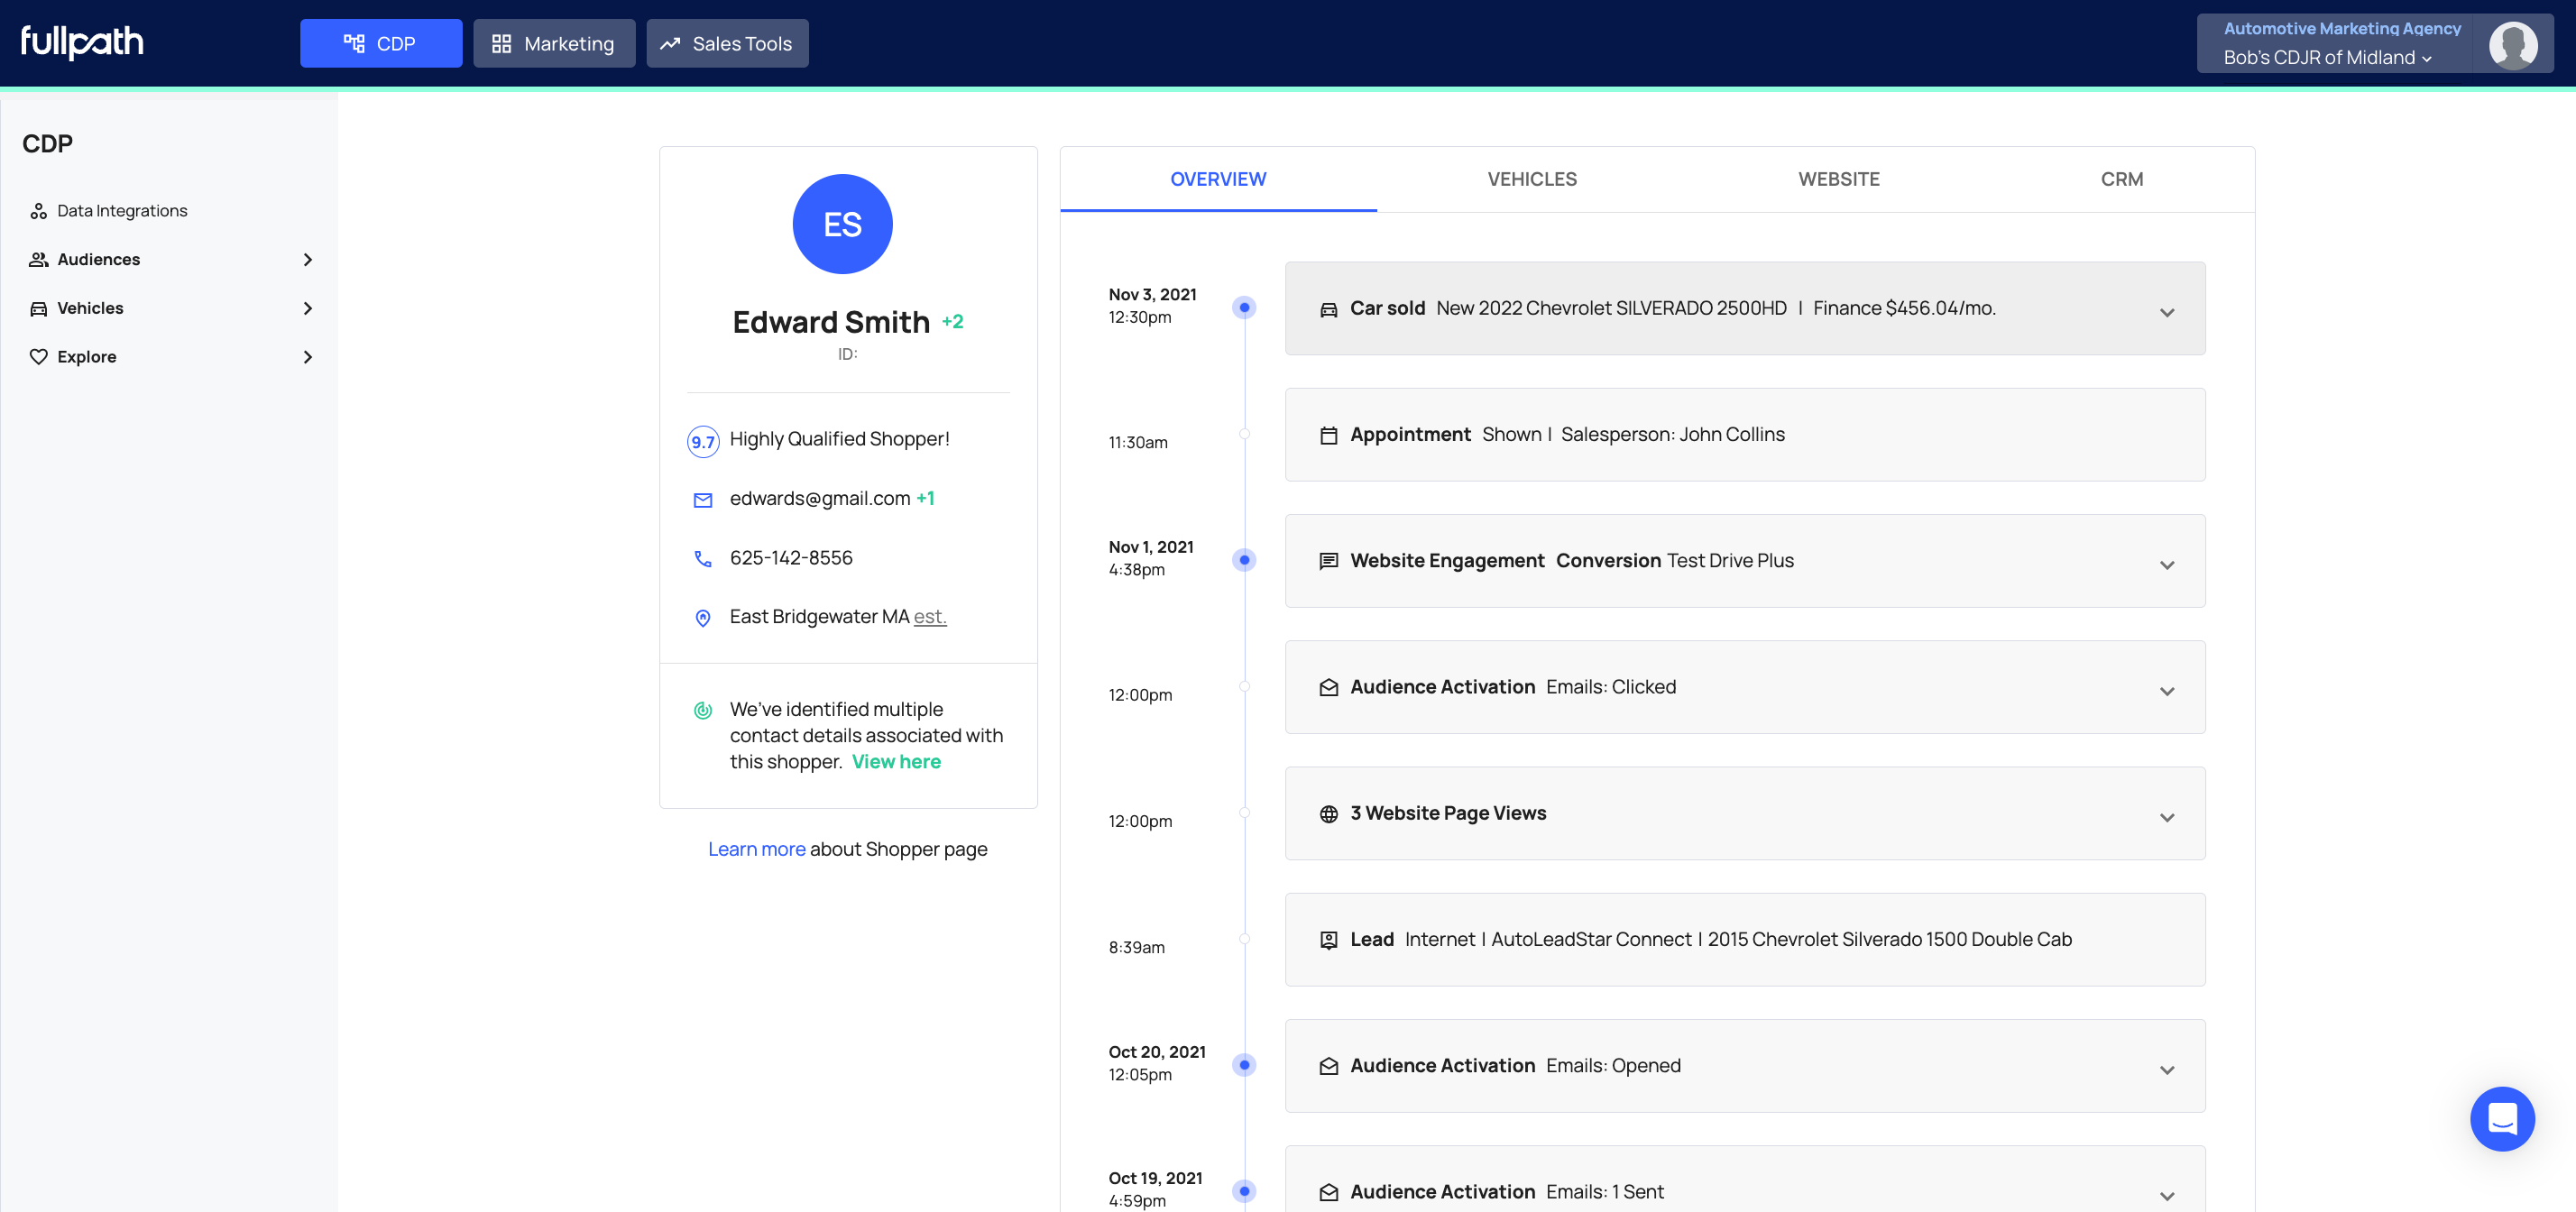Click the user profile avatar

point(2511,44)
